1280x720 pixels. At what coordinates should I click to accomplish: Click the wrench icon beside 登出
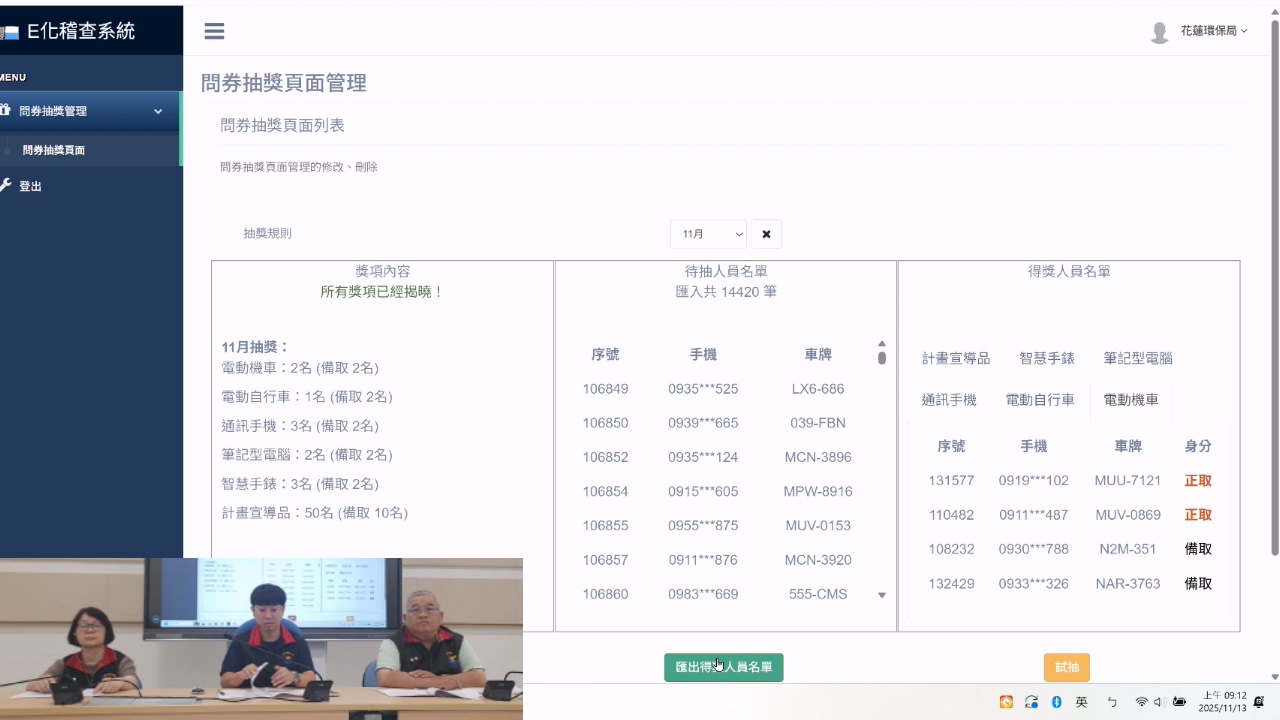tap(6, 186)
